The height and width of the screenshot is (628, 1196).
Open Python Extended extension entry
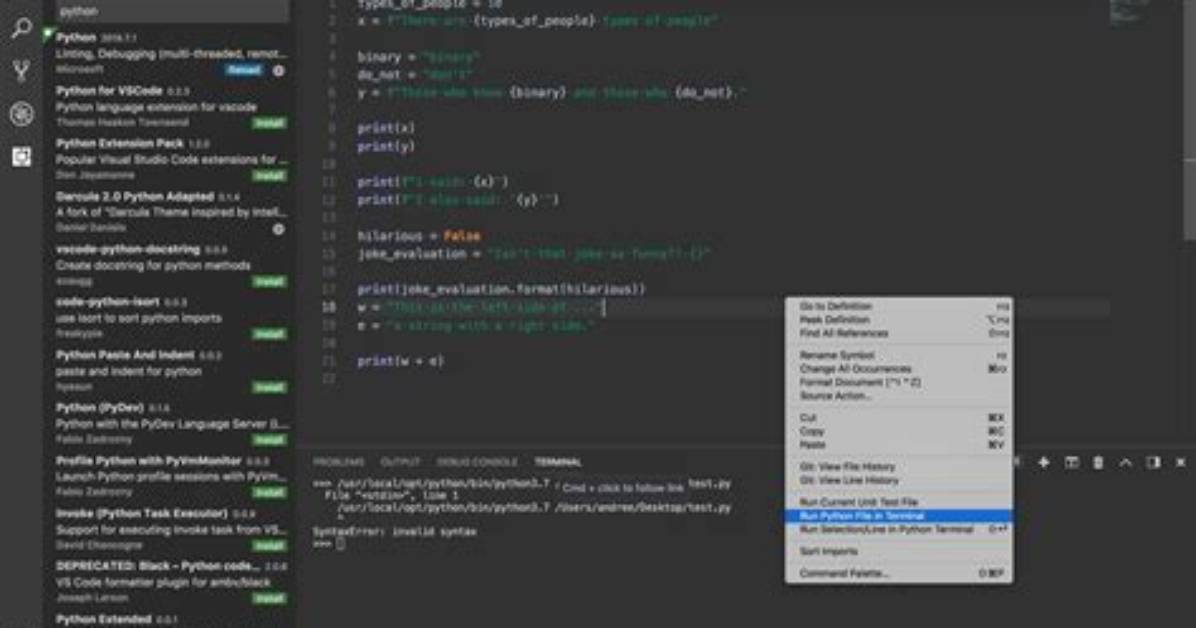tap(171, 620)
